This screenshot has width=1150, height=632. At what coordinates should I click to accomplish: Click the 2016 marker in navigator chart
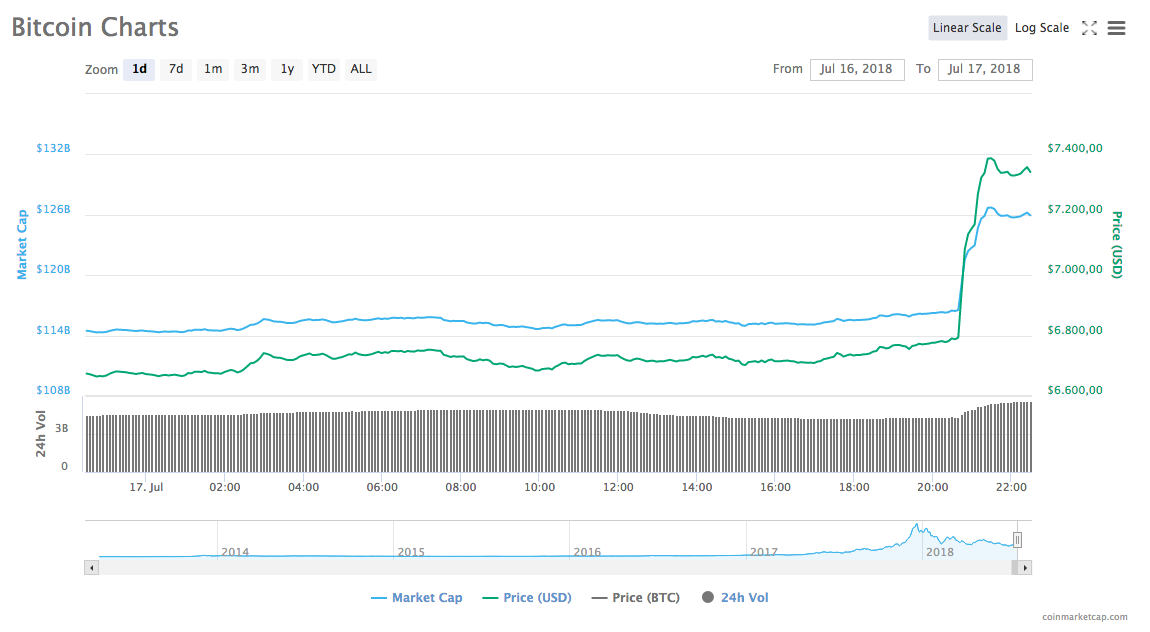(587, 552)
